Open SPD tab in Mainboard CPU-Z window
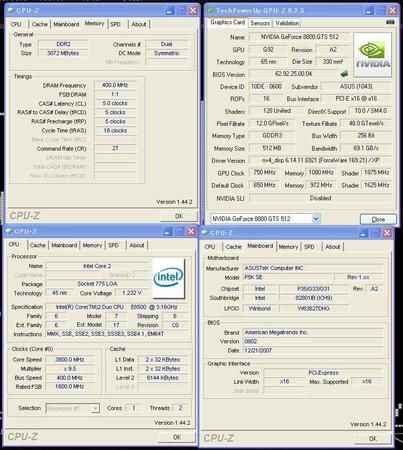Screen dimensions: 403x450 click(x=309, y=247)
